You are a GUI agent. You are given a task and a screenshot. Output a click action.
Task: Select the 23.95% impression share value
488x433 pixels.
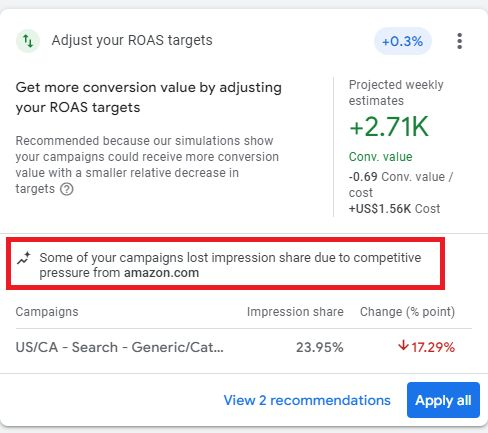pyautogui.click(x=320, y=347)
